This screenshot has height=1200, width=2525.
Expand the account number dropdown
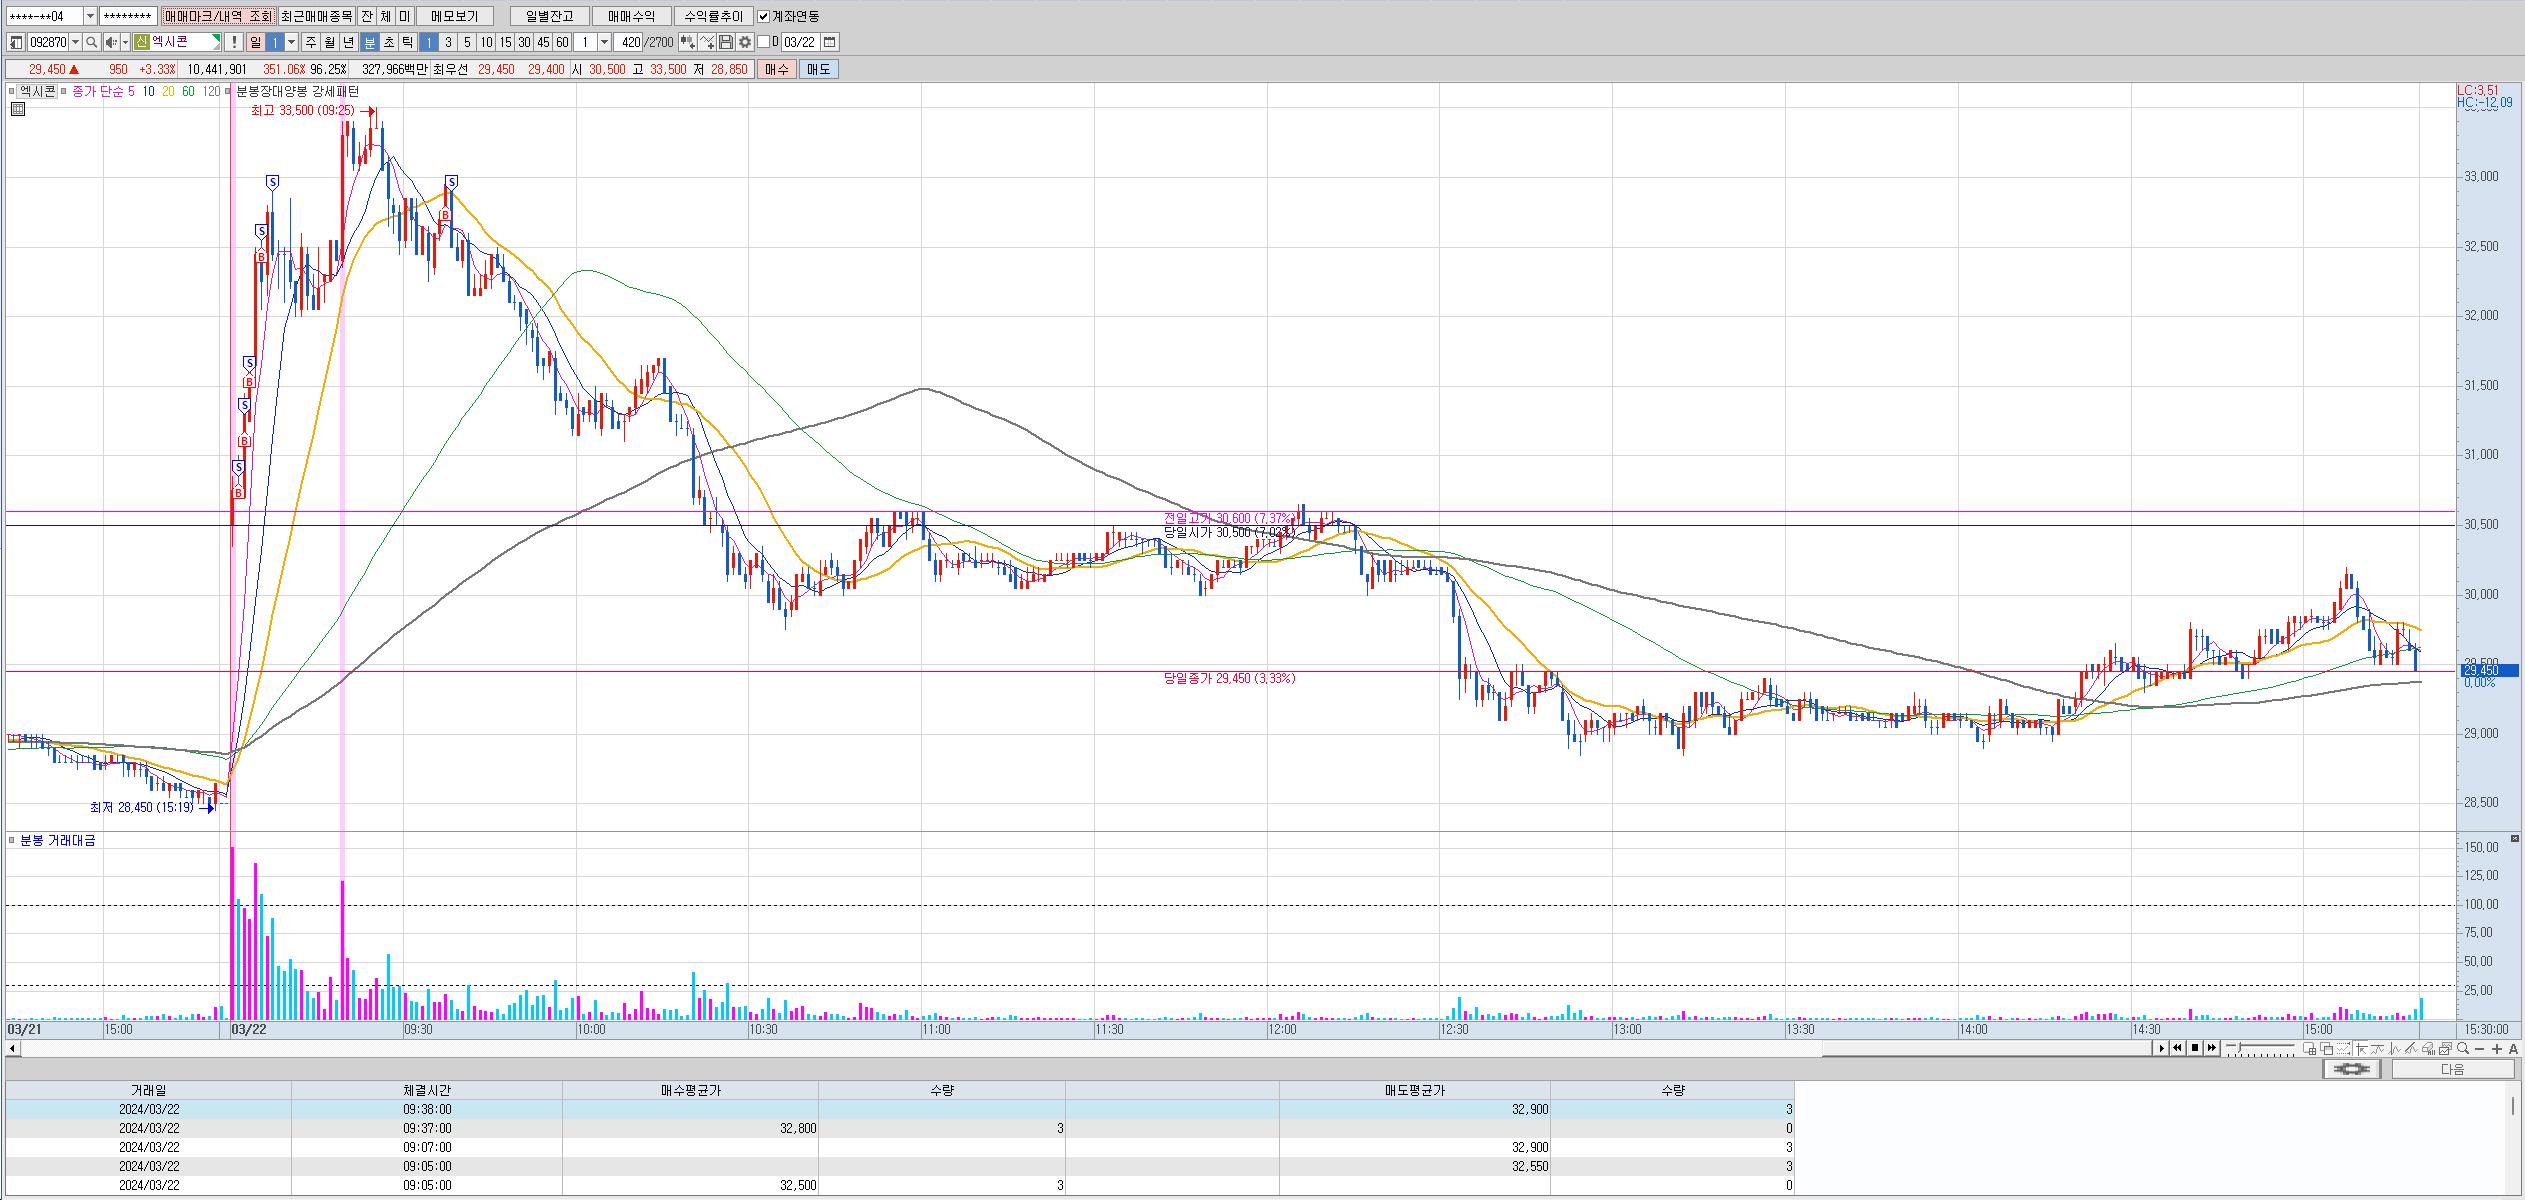click(x=91, y=16)
